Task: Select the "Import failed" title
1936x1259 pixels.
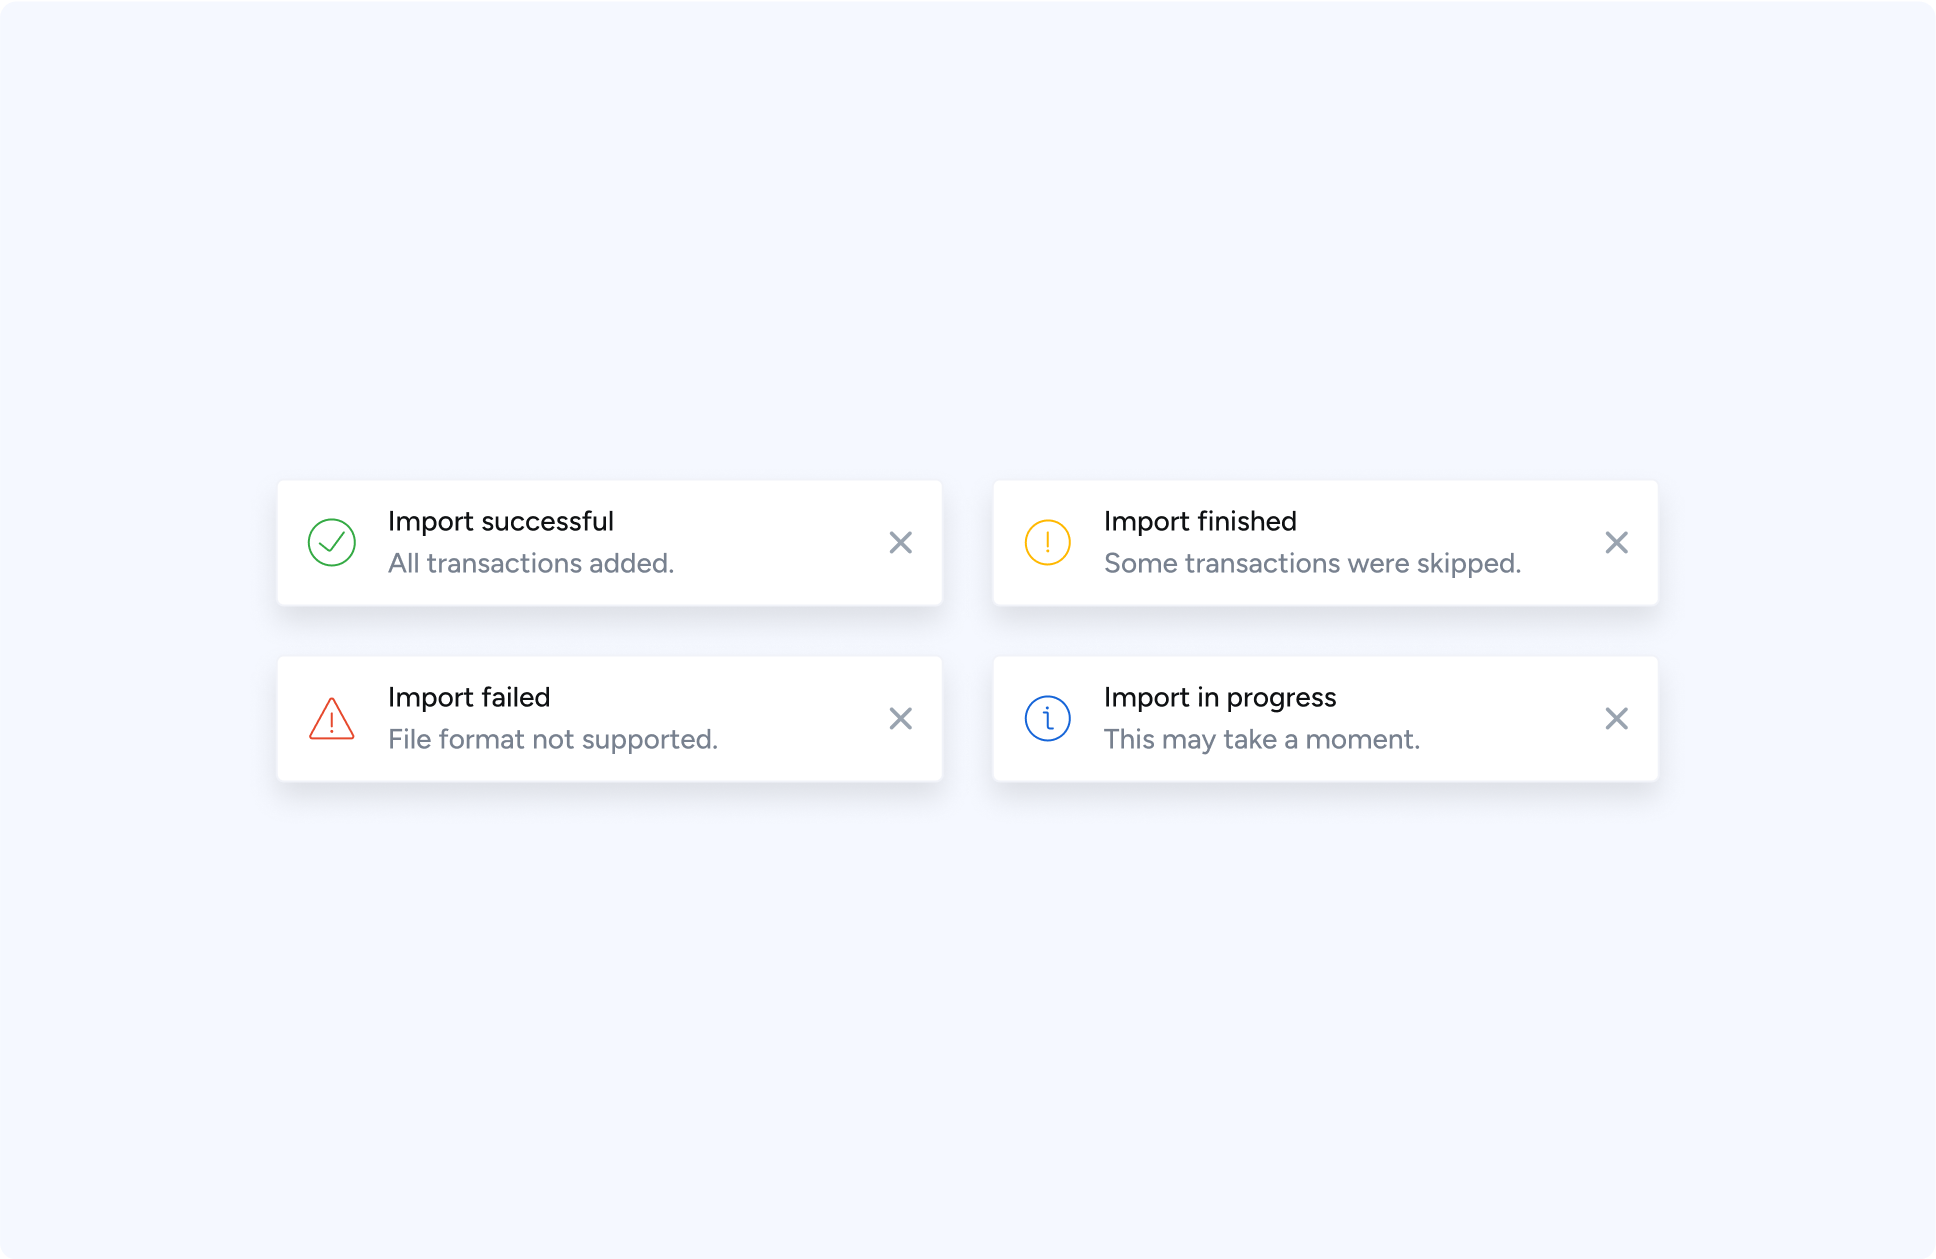Action: coord(469,698)
